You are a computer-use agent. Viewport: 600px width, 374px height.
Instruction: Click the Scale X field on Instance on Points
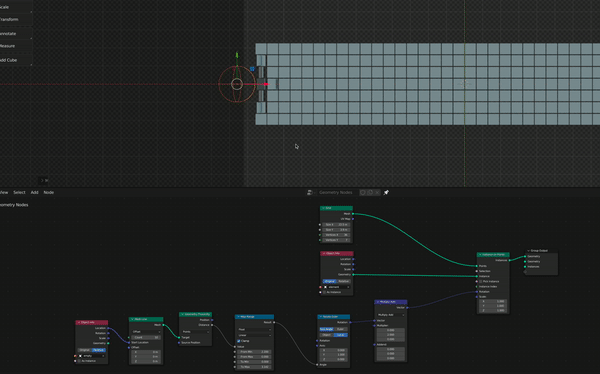click(x=493, y=301)
